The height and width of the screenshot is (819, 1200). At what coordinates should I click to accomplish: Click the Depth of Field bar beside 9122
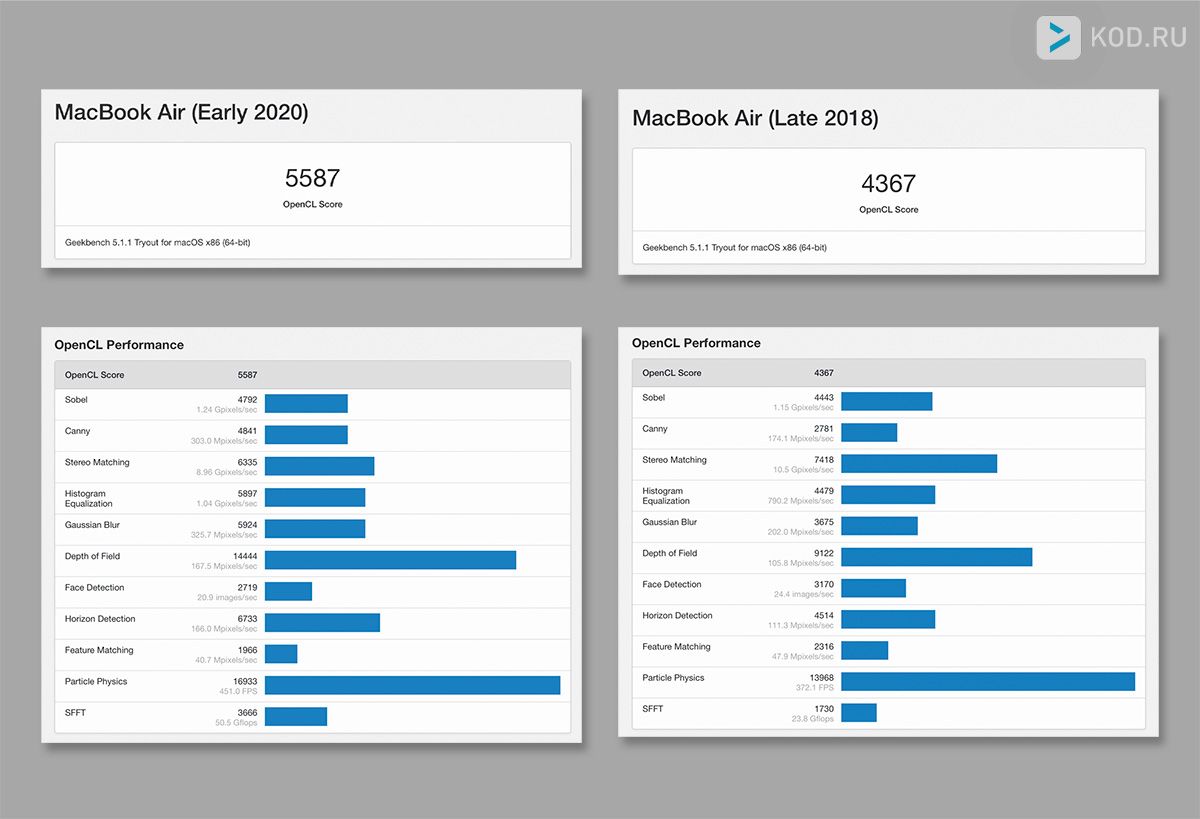[937, 557]
